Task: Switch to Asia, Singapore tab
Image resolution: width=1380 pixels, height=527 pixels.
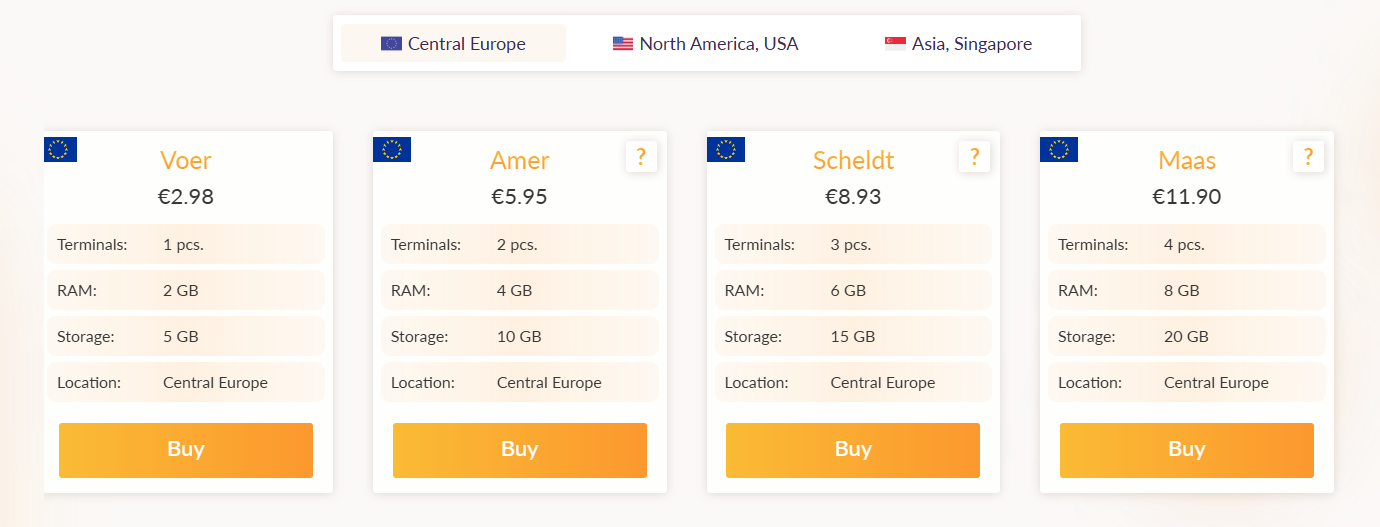Action: [x=958, y=43]
